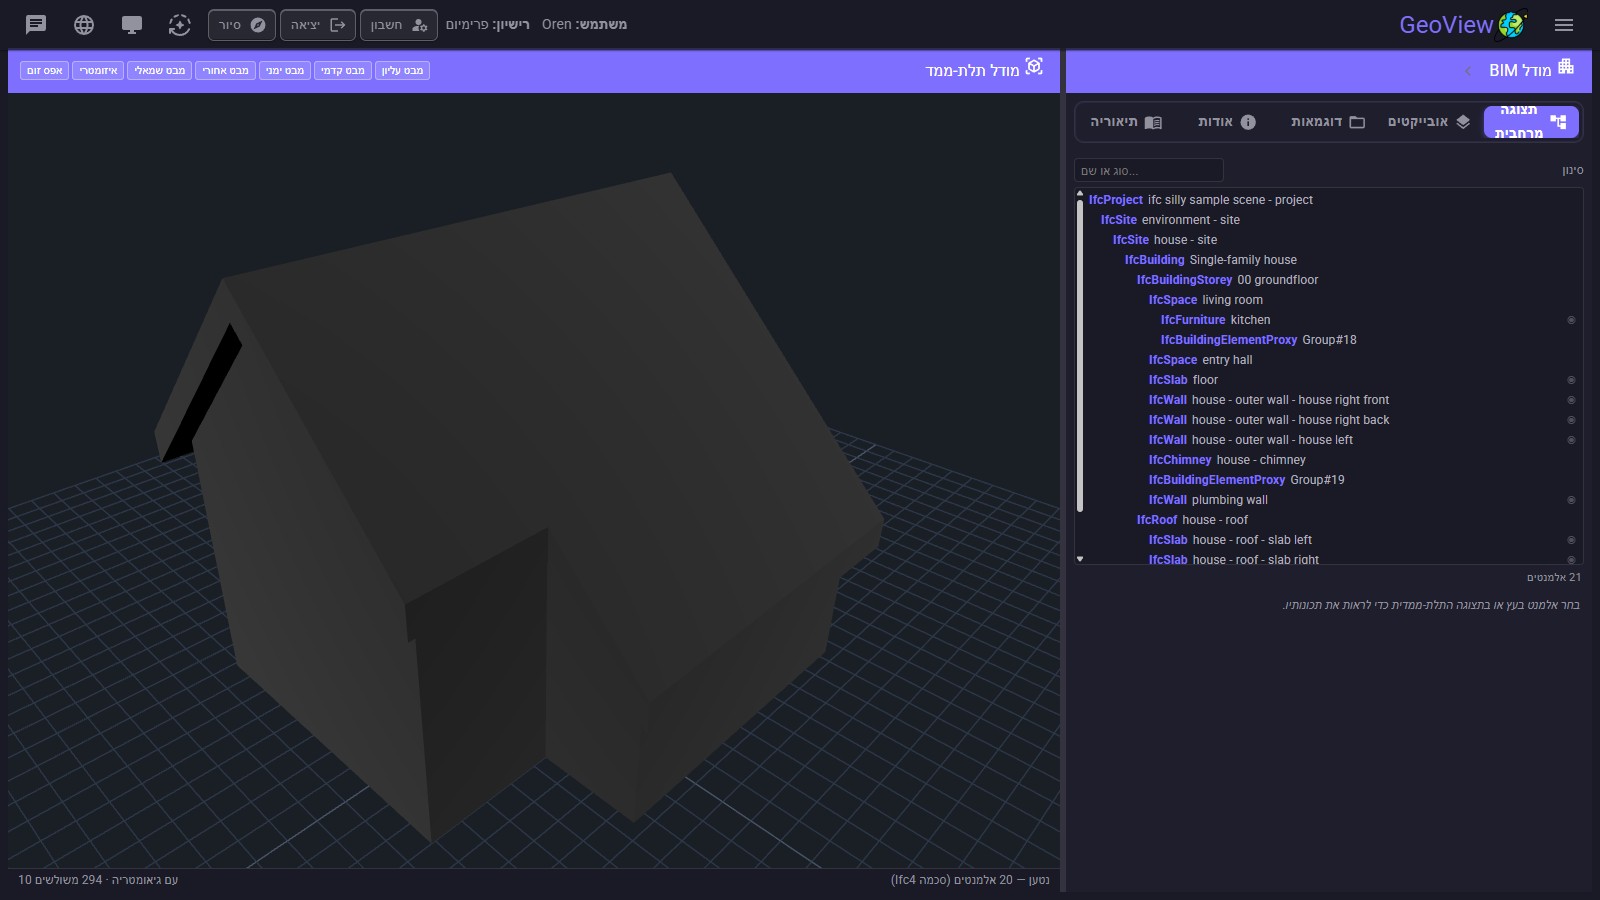Collapse the BIM model panel chevron

(1468, 71)
